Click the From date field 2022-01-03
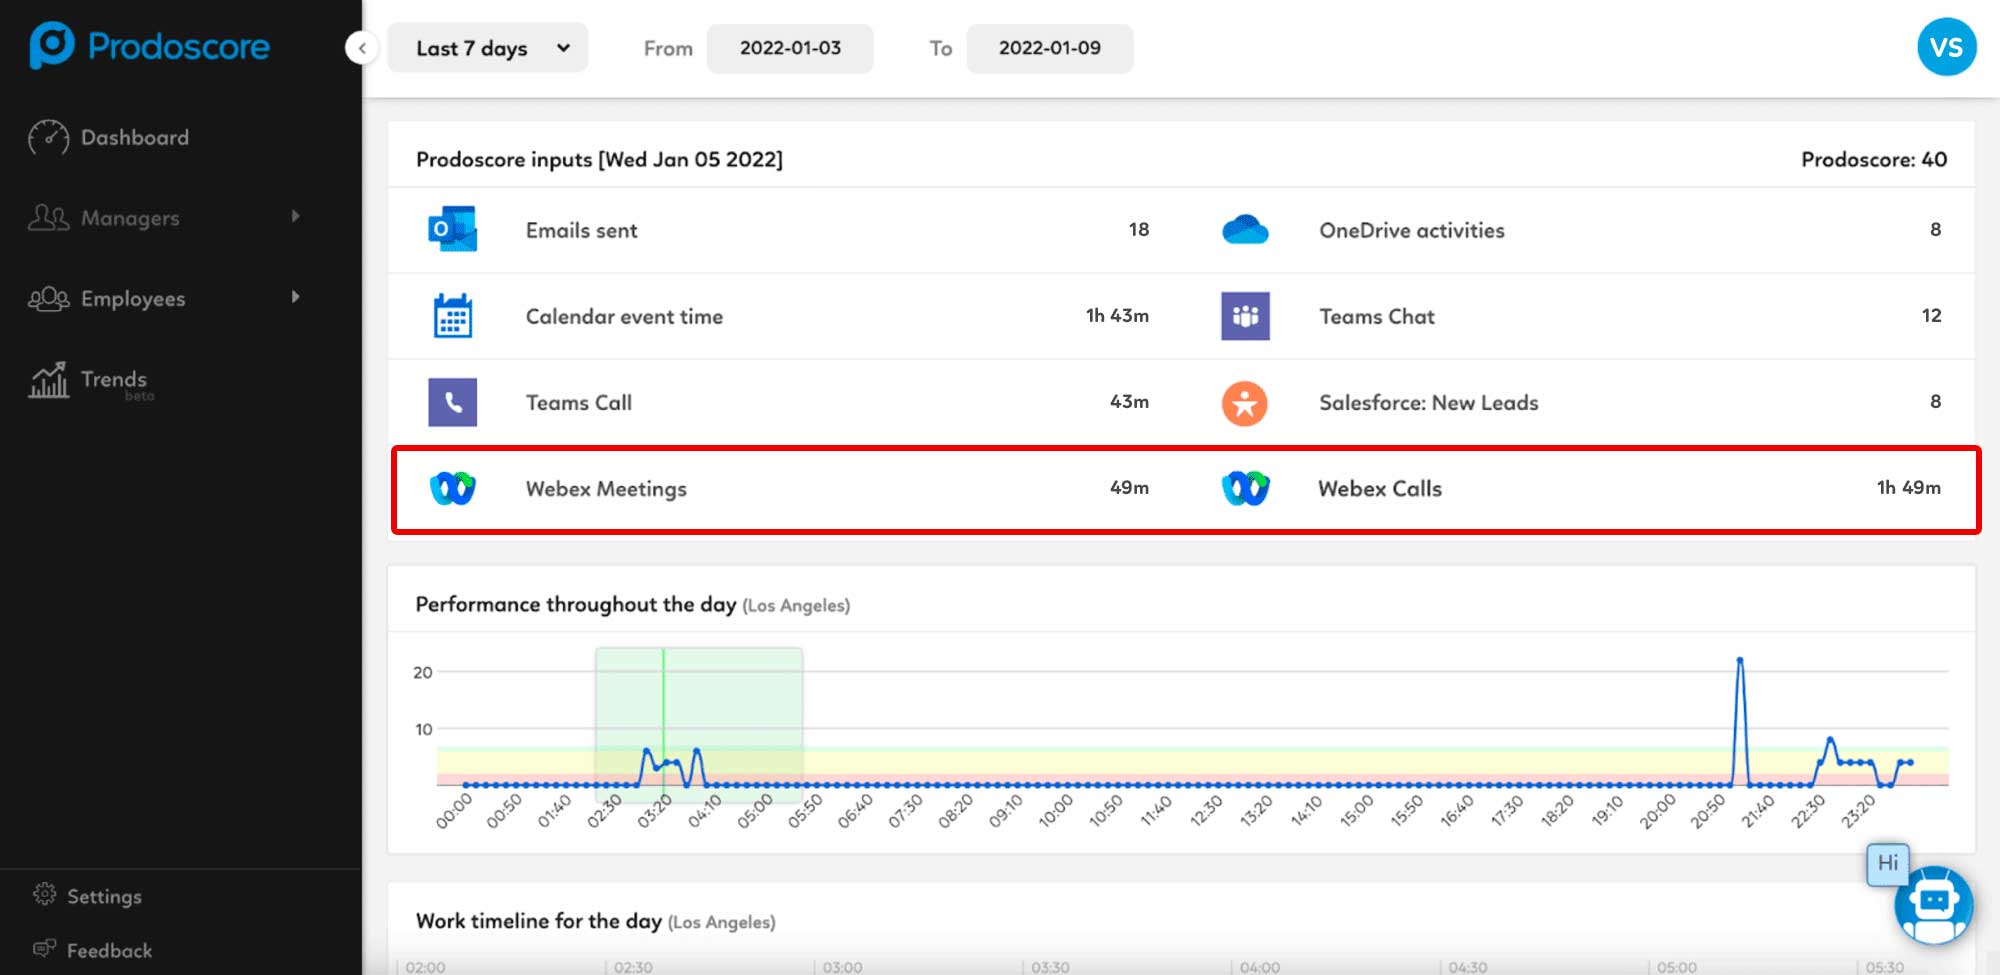 tap(790, 48)
